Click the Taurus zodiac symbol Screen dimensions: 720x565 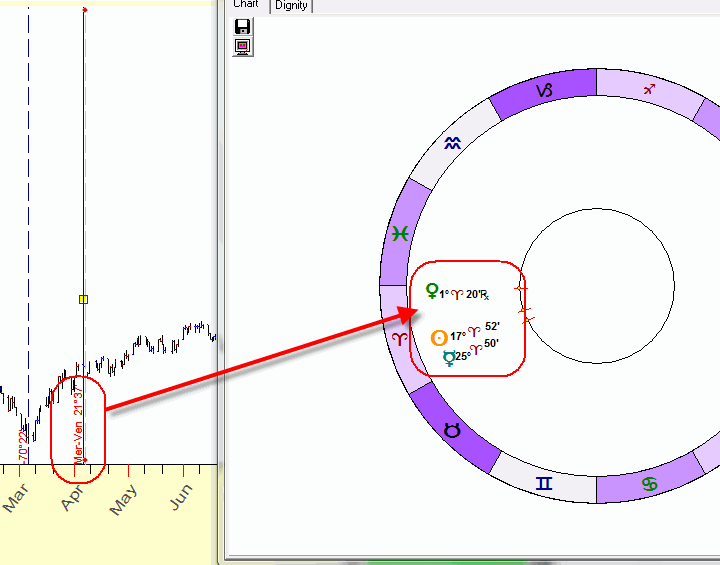point(453,430)
